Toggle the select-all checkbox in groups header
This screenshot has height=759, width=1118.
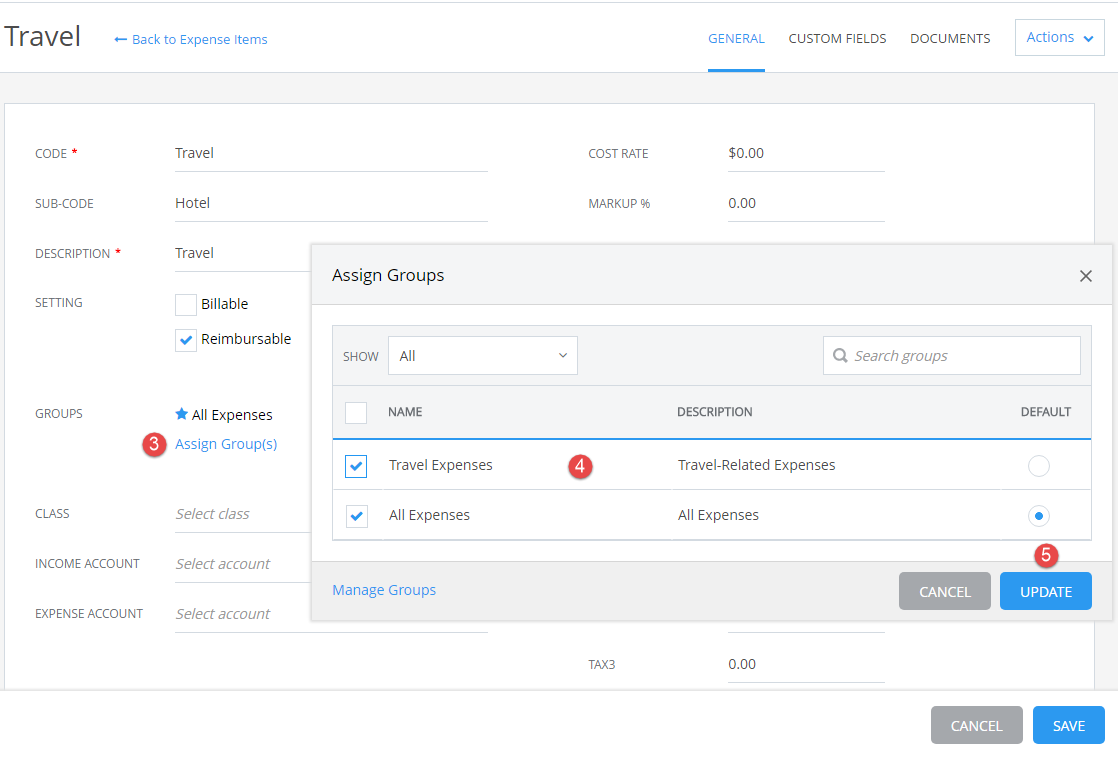click(x=356, y=413)
